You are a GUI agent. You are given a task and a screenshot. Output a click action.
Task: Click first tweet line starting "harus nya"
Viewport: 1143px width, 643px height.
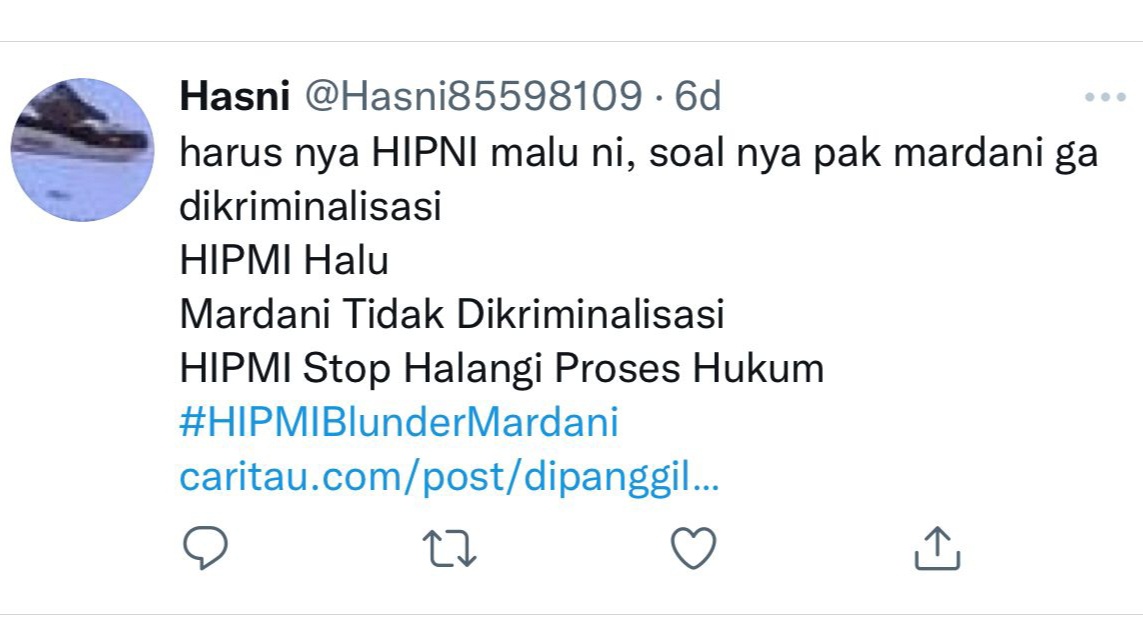[x=639, y=154]
